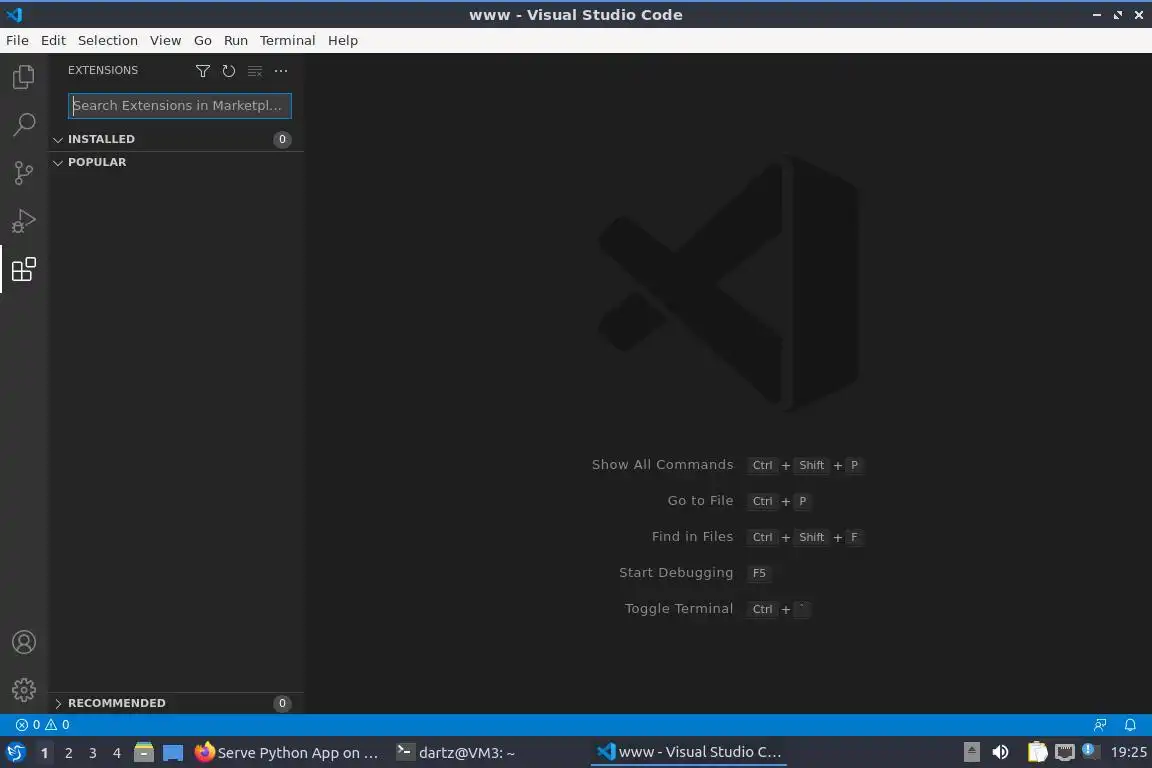Open the View menu

pos(165,40)
